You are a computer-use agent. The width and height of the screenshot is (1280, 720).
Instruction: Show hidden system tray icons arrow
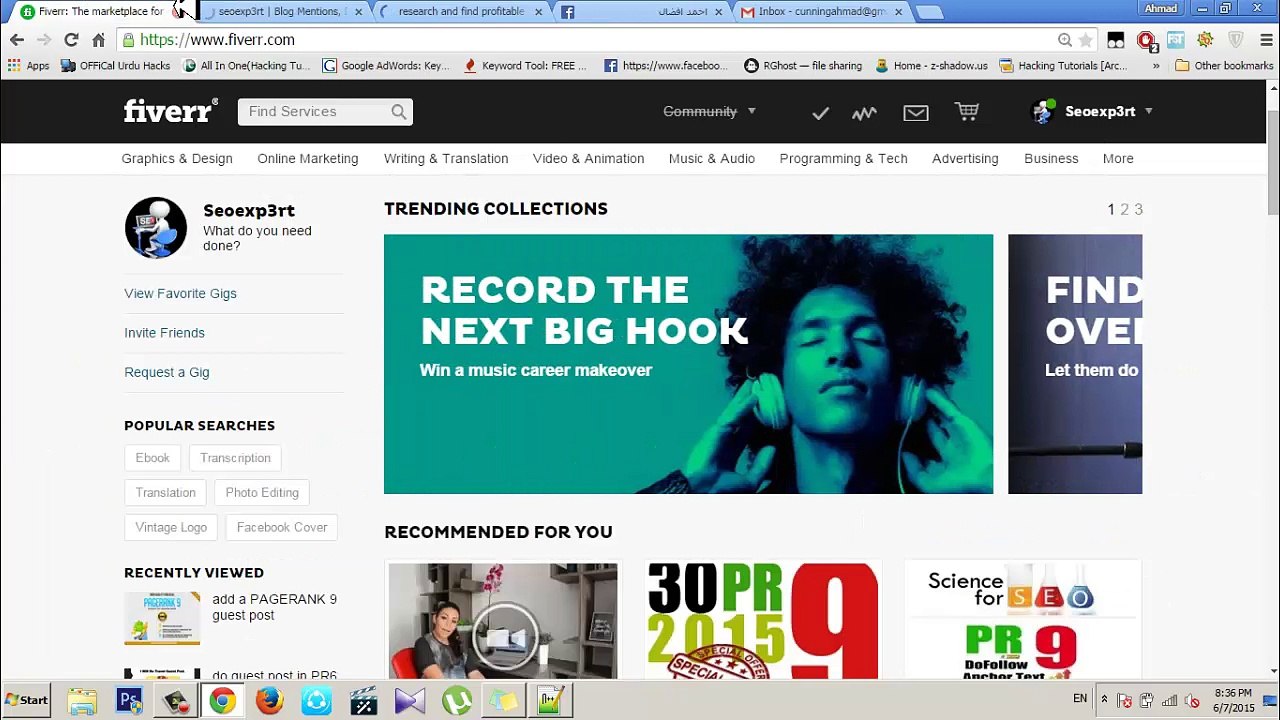(1104, 700)
